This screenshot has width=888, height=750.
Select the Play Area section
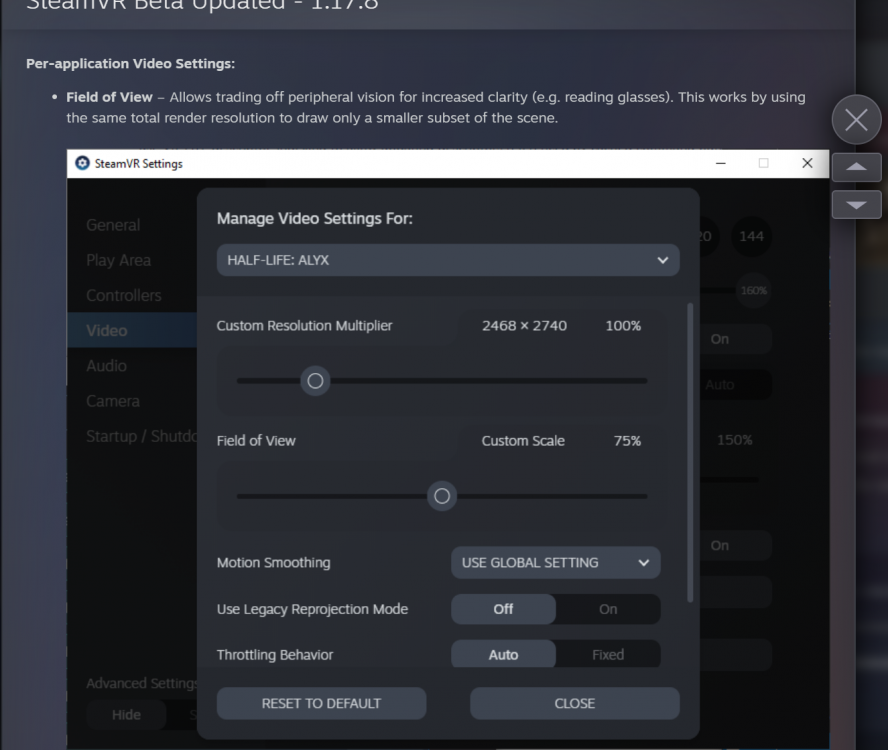[x=116, y=259]
